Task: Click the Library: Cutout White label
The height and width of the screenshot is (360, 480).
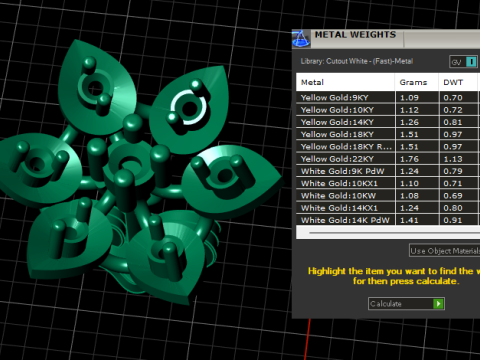Action: click(x=357, y=61)
